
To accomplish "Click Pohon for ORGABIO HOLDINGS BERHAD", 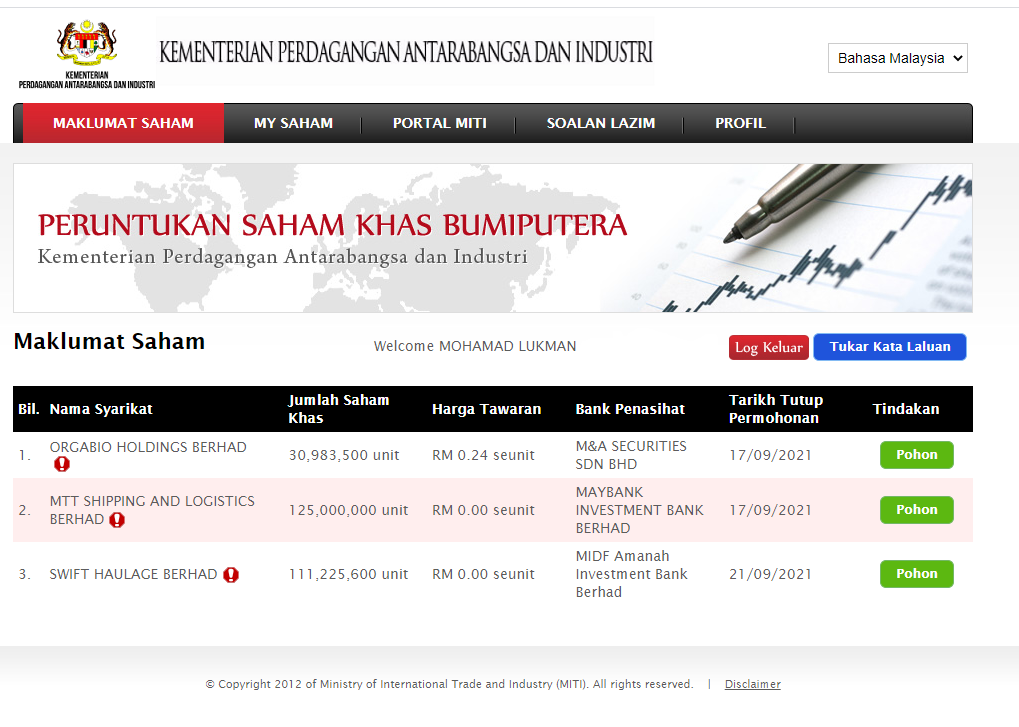I will click(916, 455).
